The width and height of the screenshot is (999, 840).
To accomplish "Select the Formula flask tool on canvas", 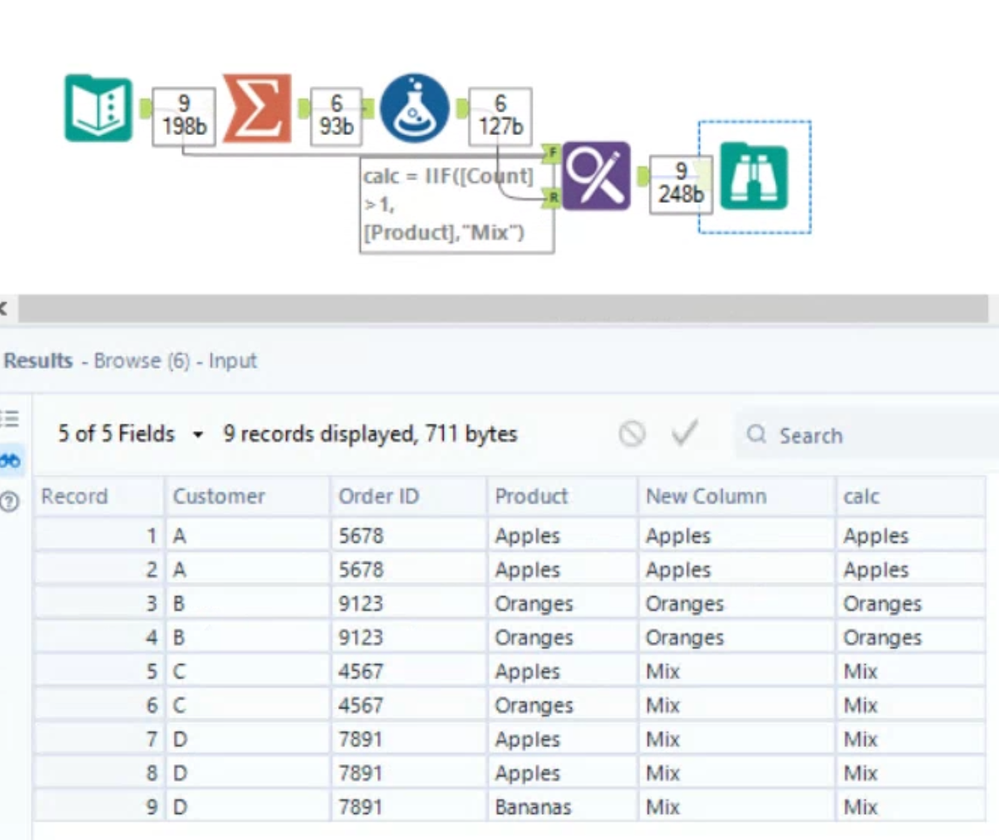I will (x=414, y=108).
